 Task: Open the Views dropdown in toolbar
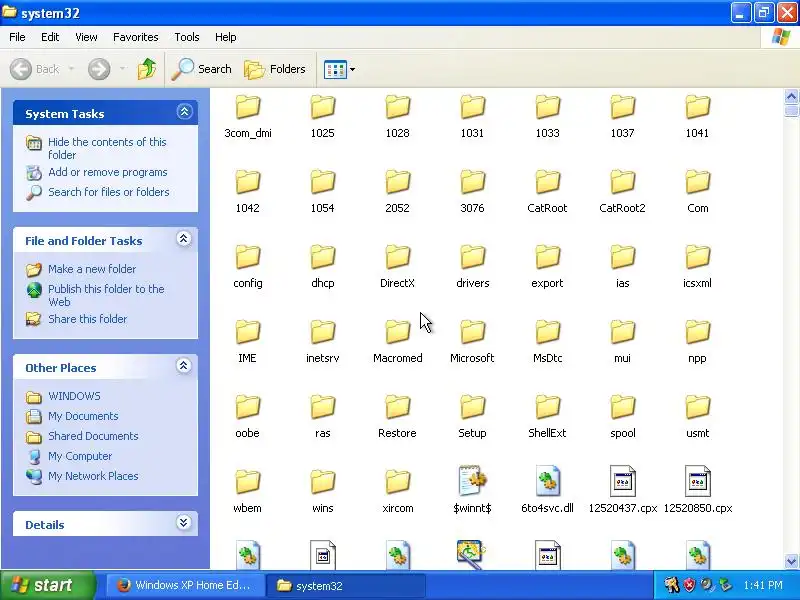tap(339, 69)
